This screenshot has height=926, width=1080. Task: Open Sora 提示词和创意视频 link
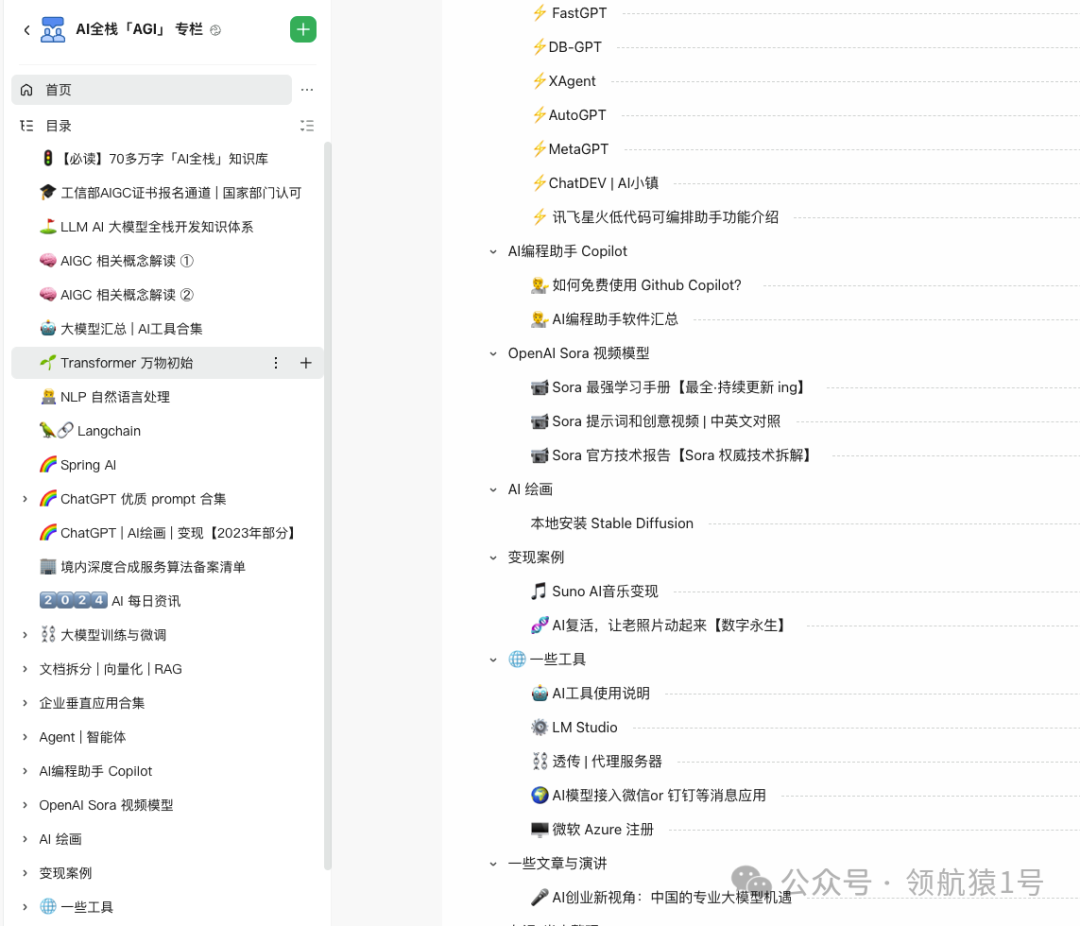667,421
